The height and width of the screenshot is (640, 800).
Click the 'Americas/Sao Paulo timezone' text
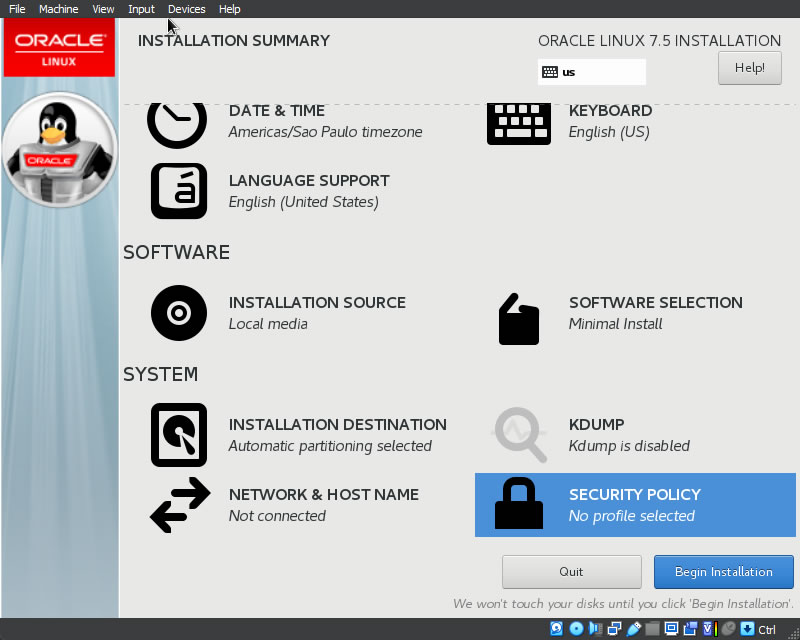pos(326,132)
